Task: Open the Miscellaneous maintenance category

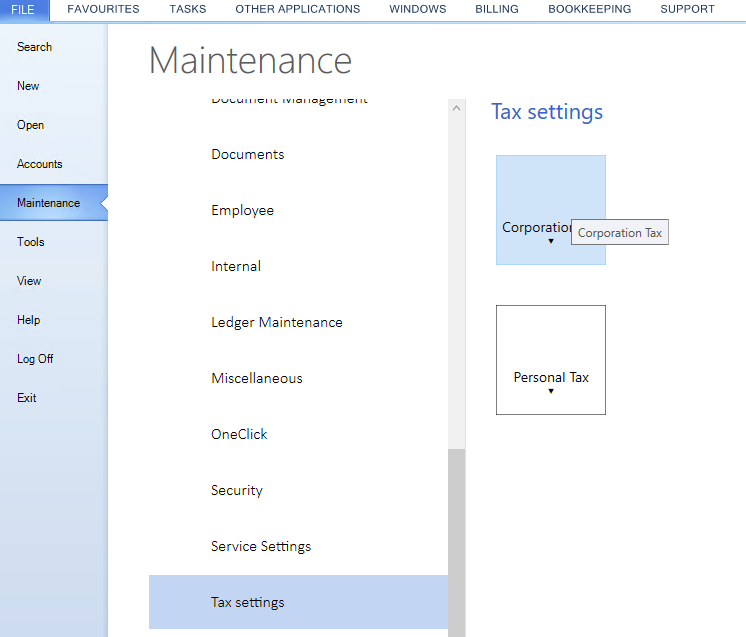Action: coord(298,378)
